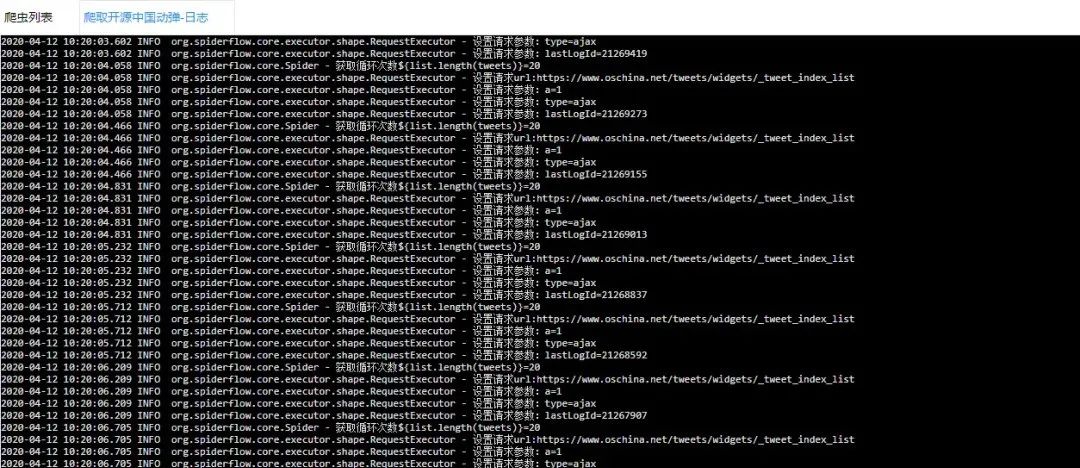Switch to the 爬虫列表 tab

[28, 17]
